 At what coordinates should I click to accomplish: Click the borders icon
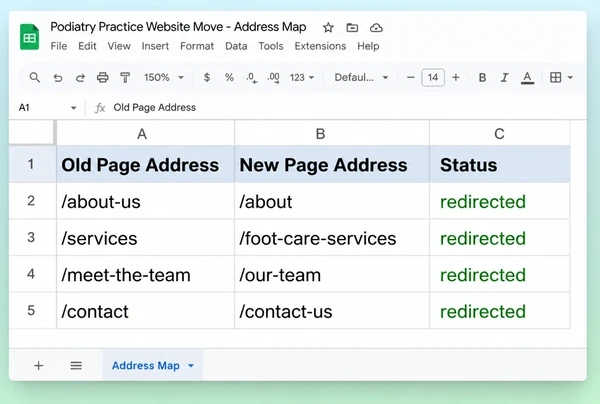556,78
